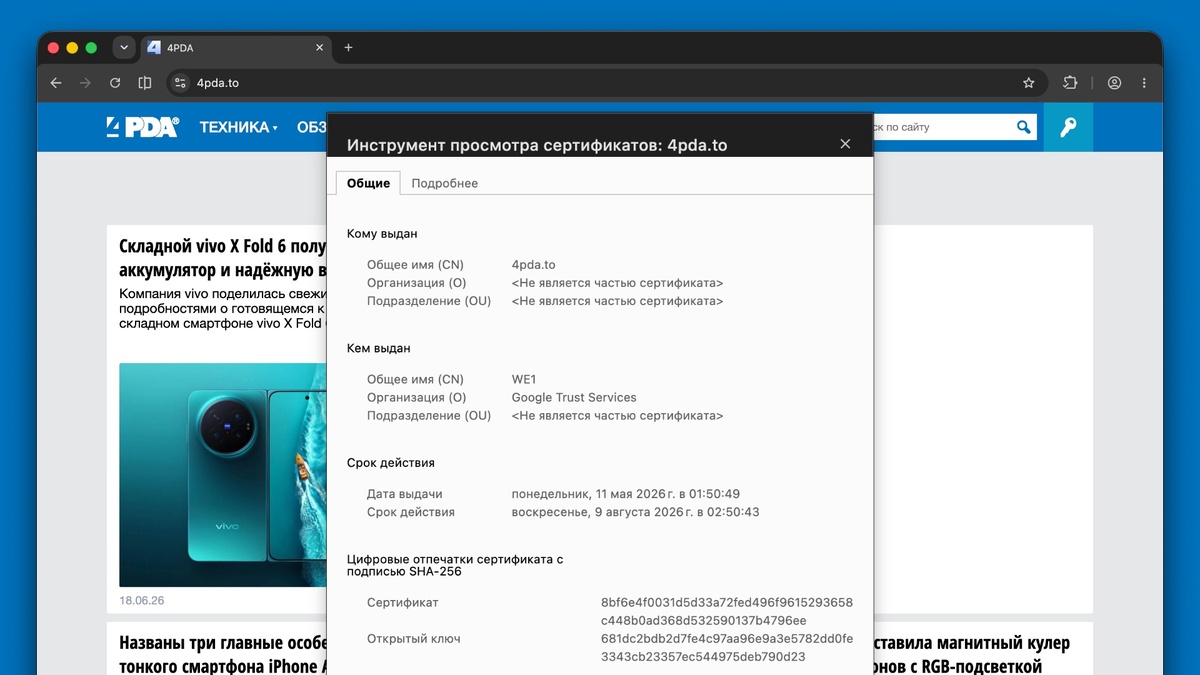1200x675 pixels.
Task: Open the side panel icon in toolbar
Action: (145, 83)
